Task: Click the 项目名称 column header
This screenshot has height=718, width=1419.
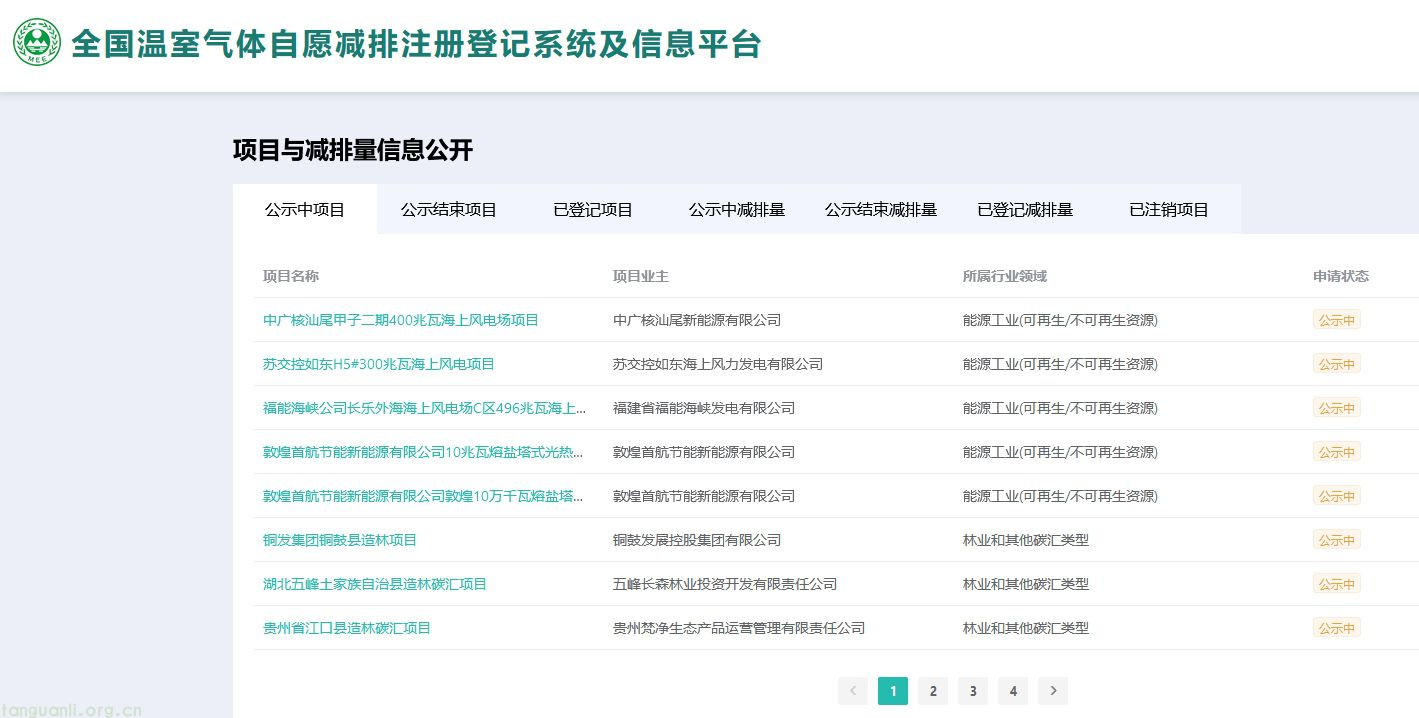Action: click(x=291, y=276)
